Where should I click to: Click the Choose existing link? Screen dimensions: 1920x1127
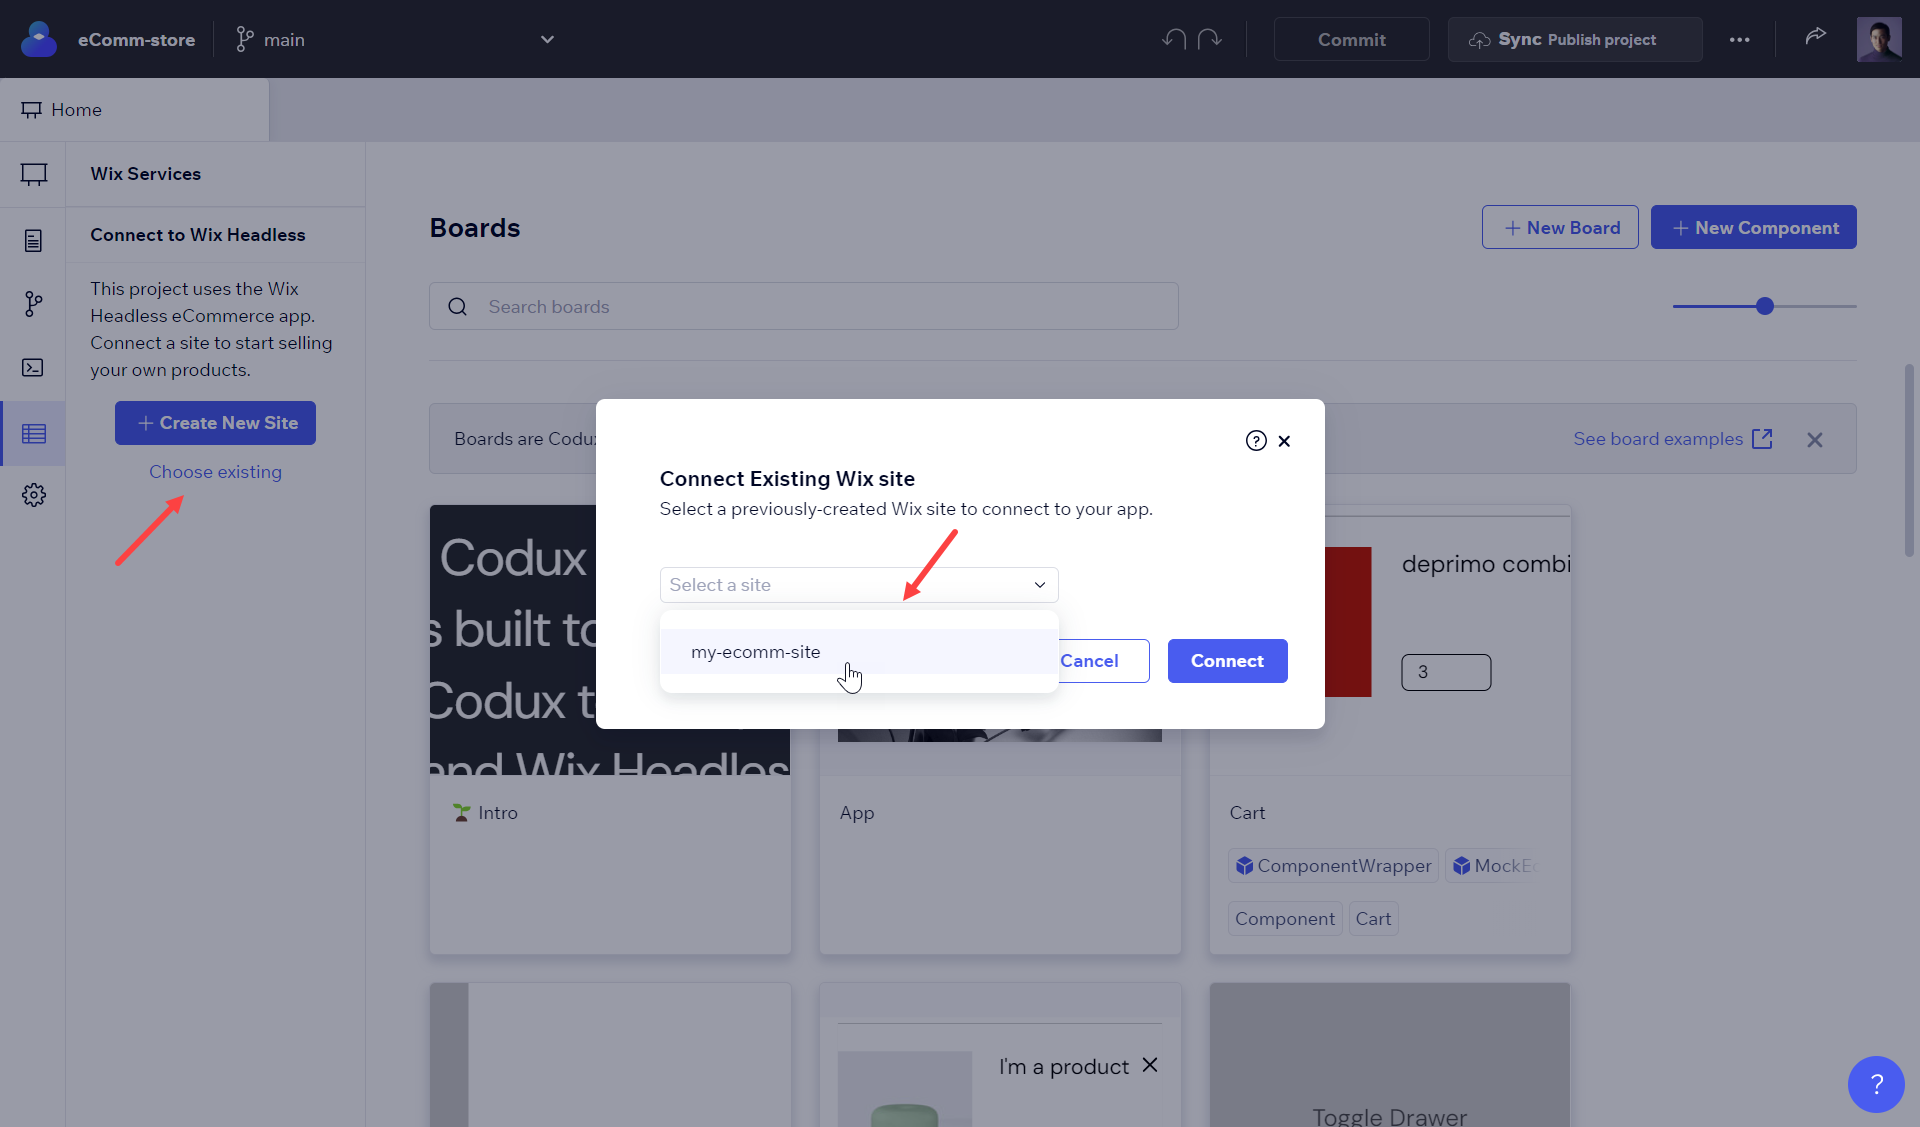(215, 472)
